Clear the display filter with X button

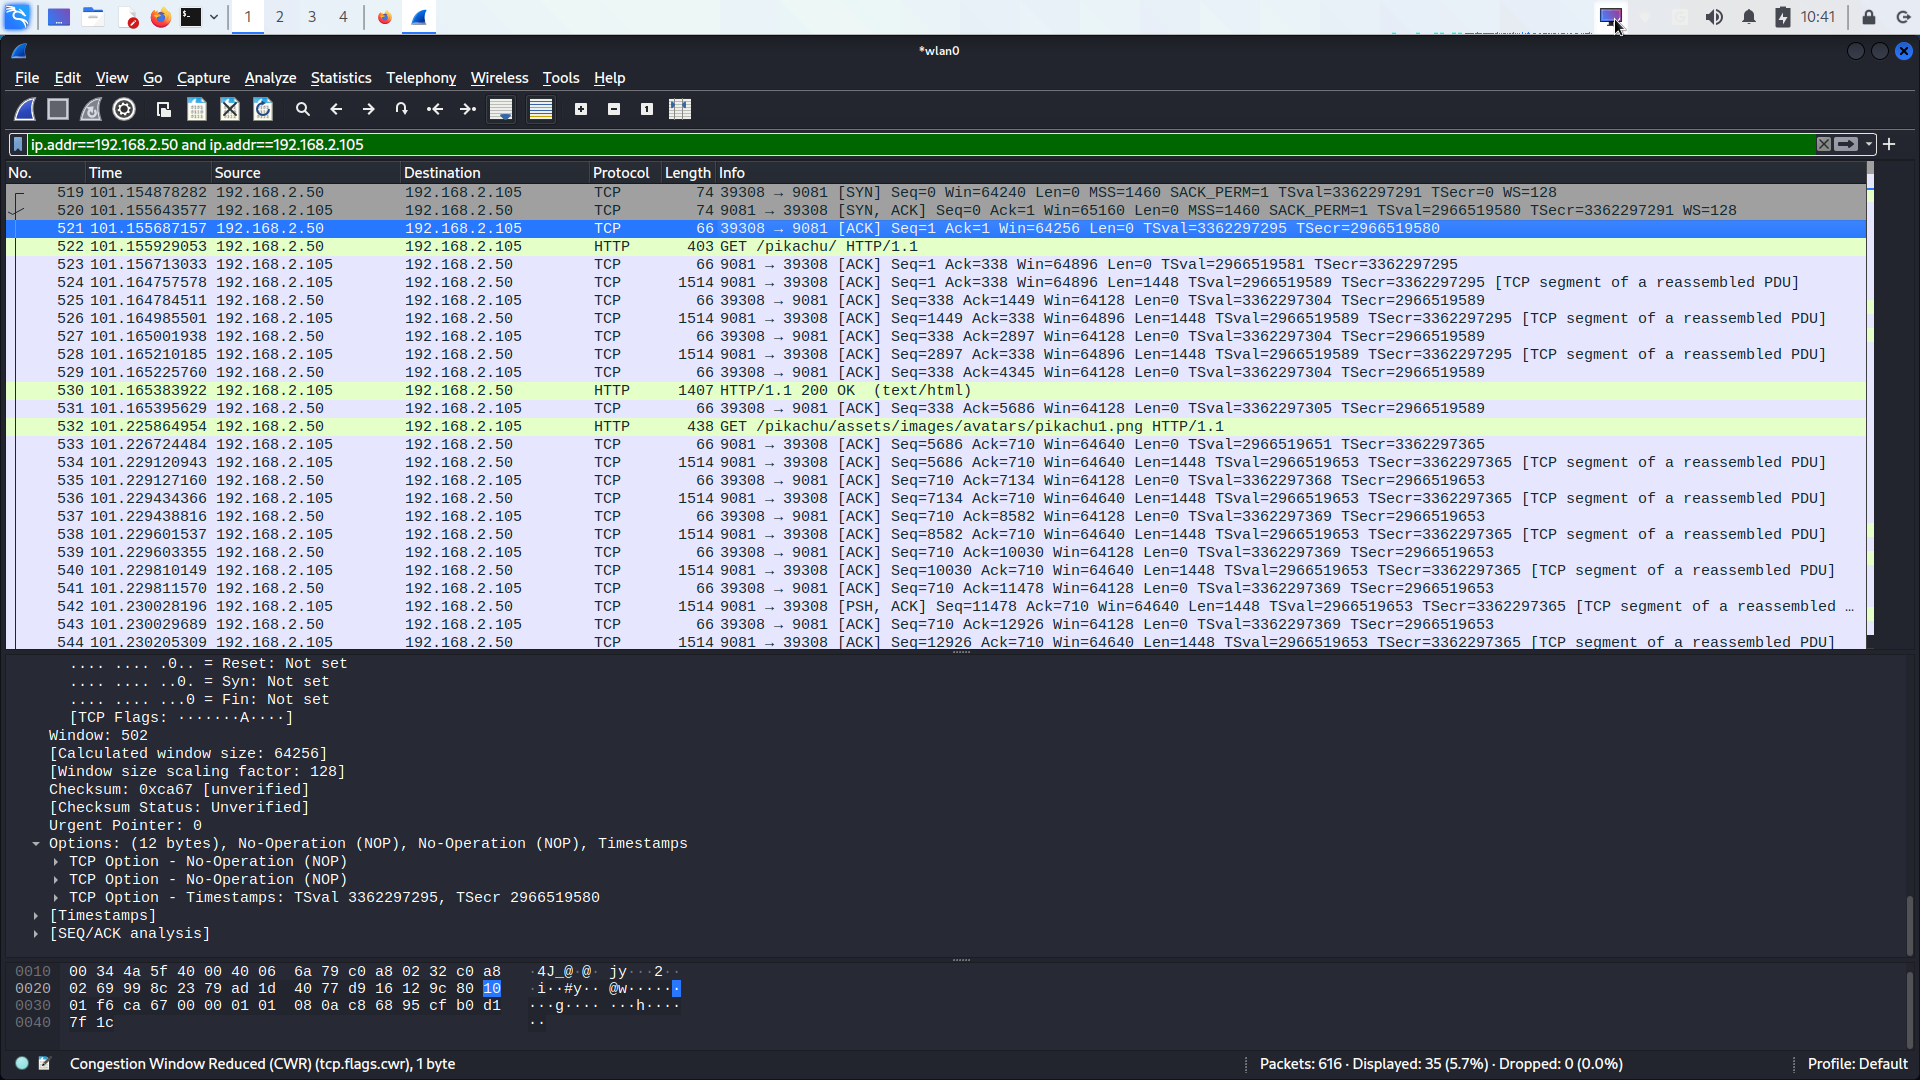click(1824, 145)
